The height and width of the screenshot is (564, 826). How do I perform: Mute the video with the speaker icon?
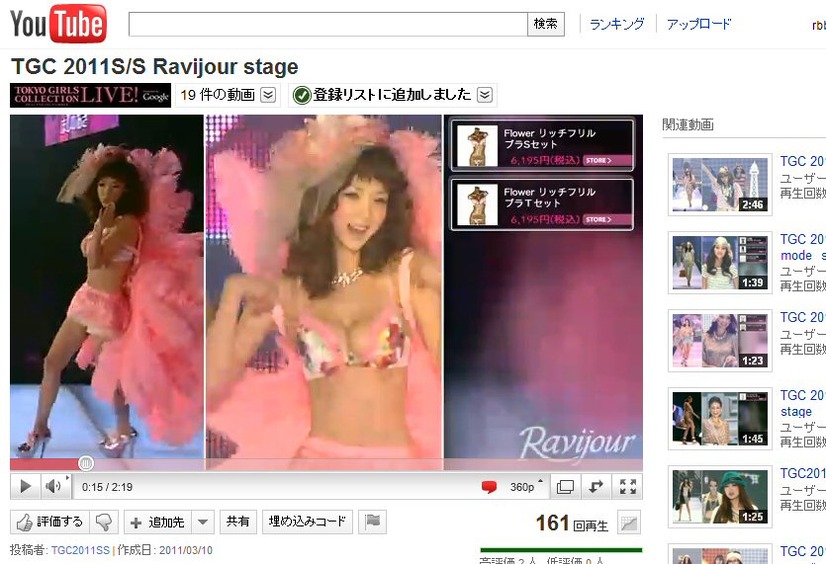[53, 487]
